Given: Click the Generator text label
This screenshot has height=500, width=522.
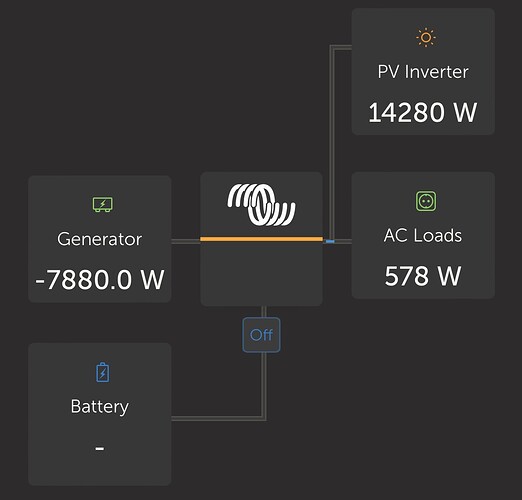Looking at the screenshot, I should tap(100, 239).
